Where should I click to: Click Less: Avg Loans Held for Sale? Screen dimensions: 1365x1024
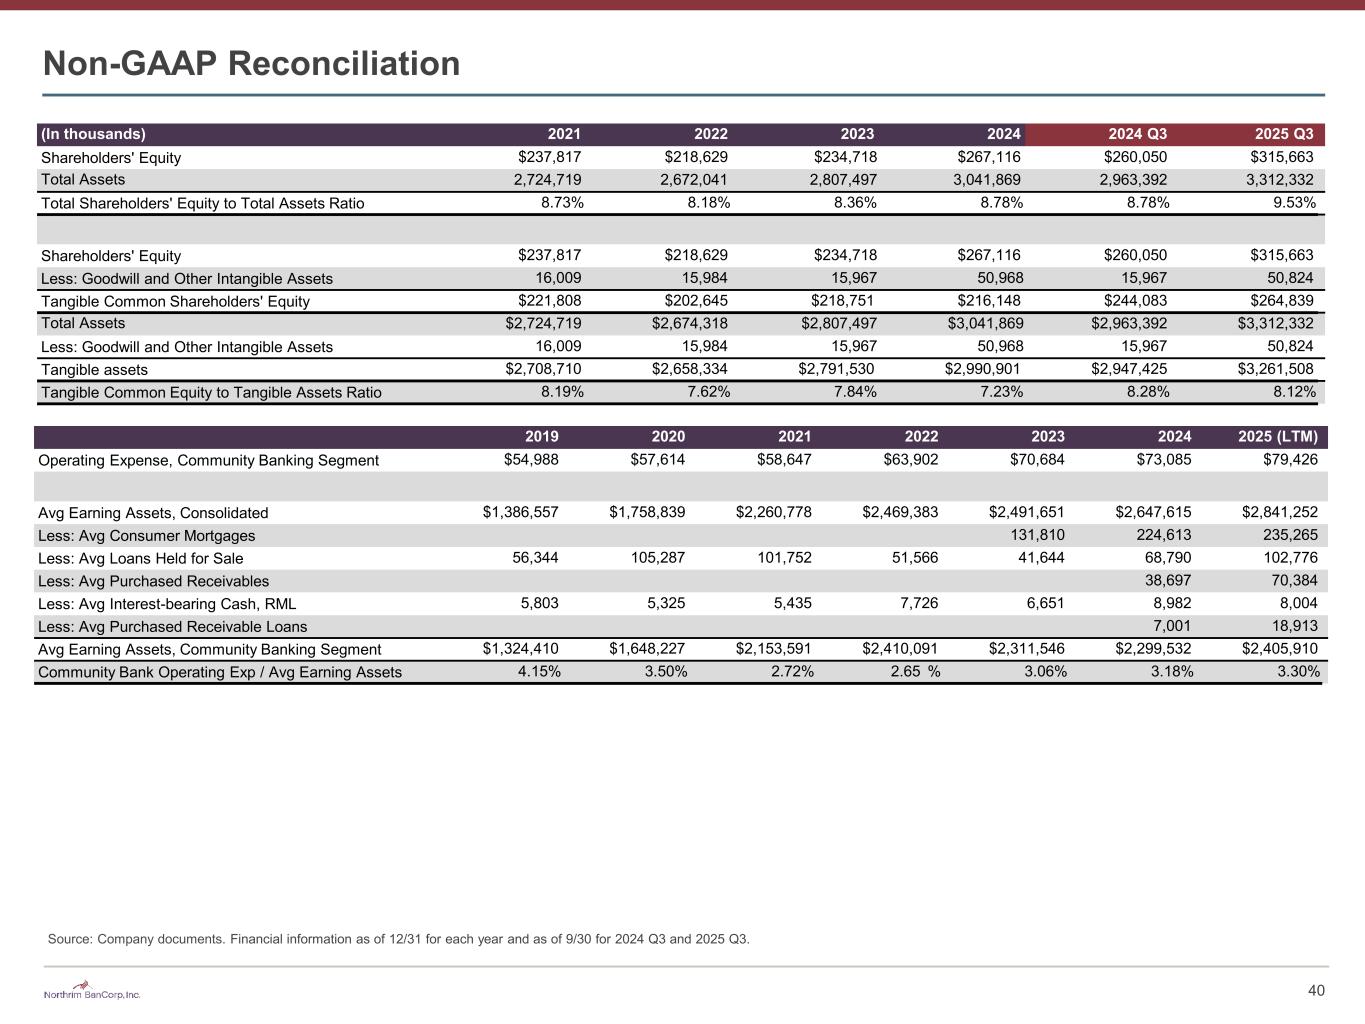coord(140,559)
